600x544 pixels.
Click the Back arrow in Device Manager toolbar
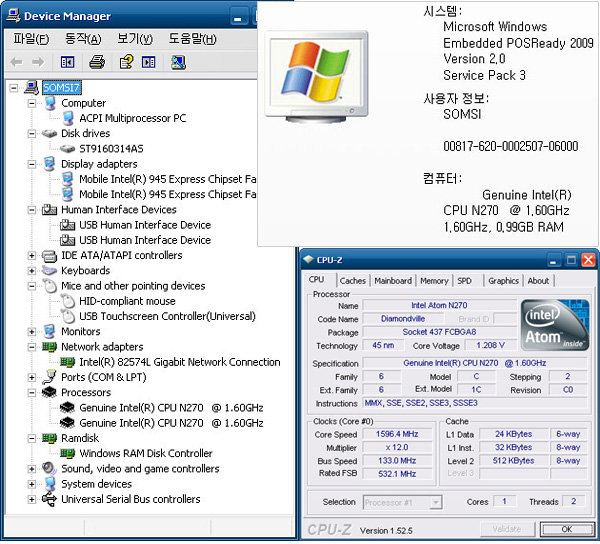16,62
